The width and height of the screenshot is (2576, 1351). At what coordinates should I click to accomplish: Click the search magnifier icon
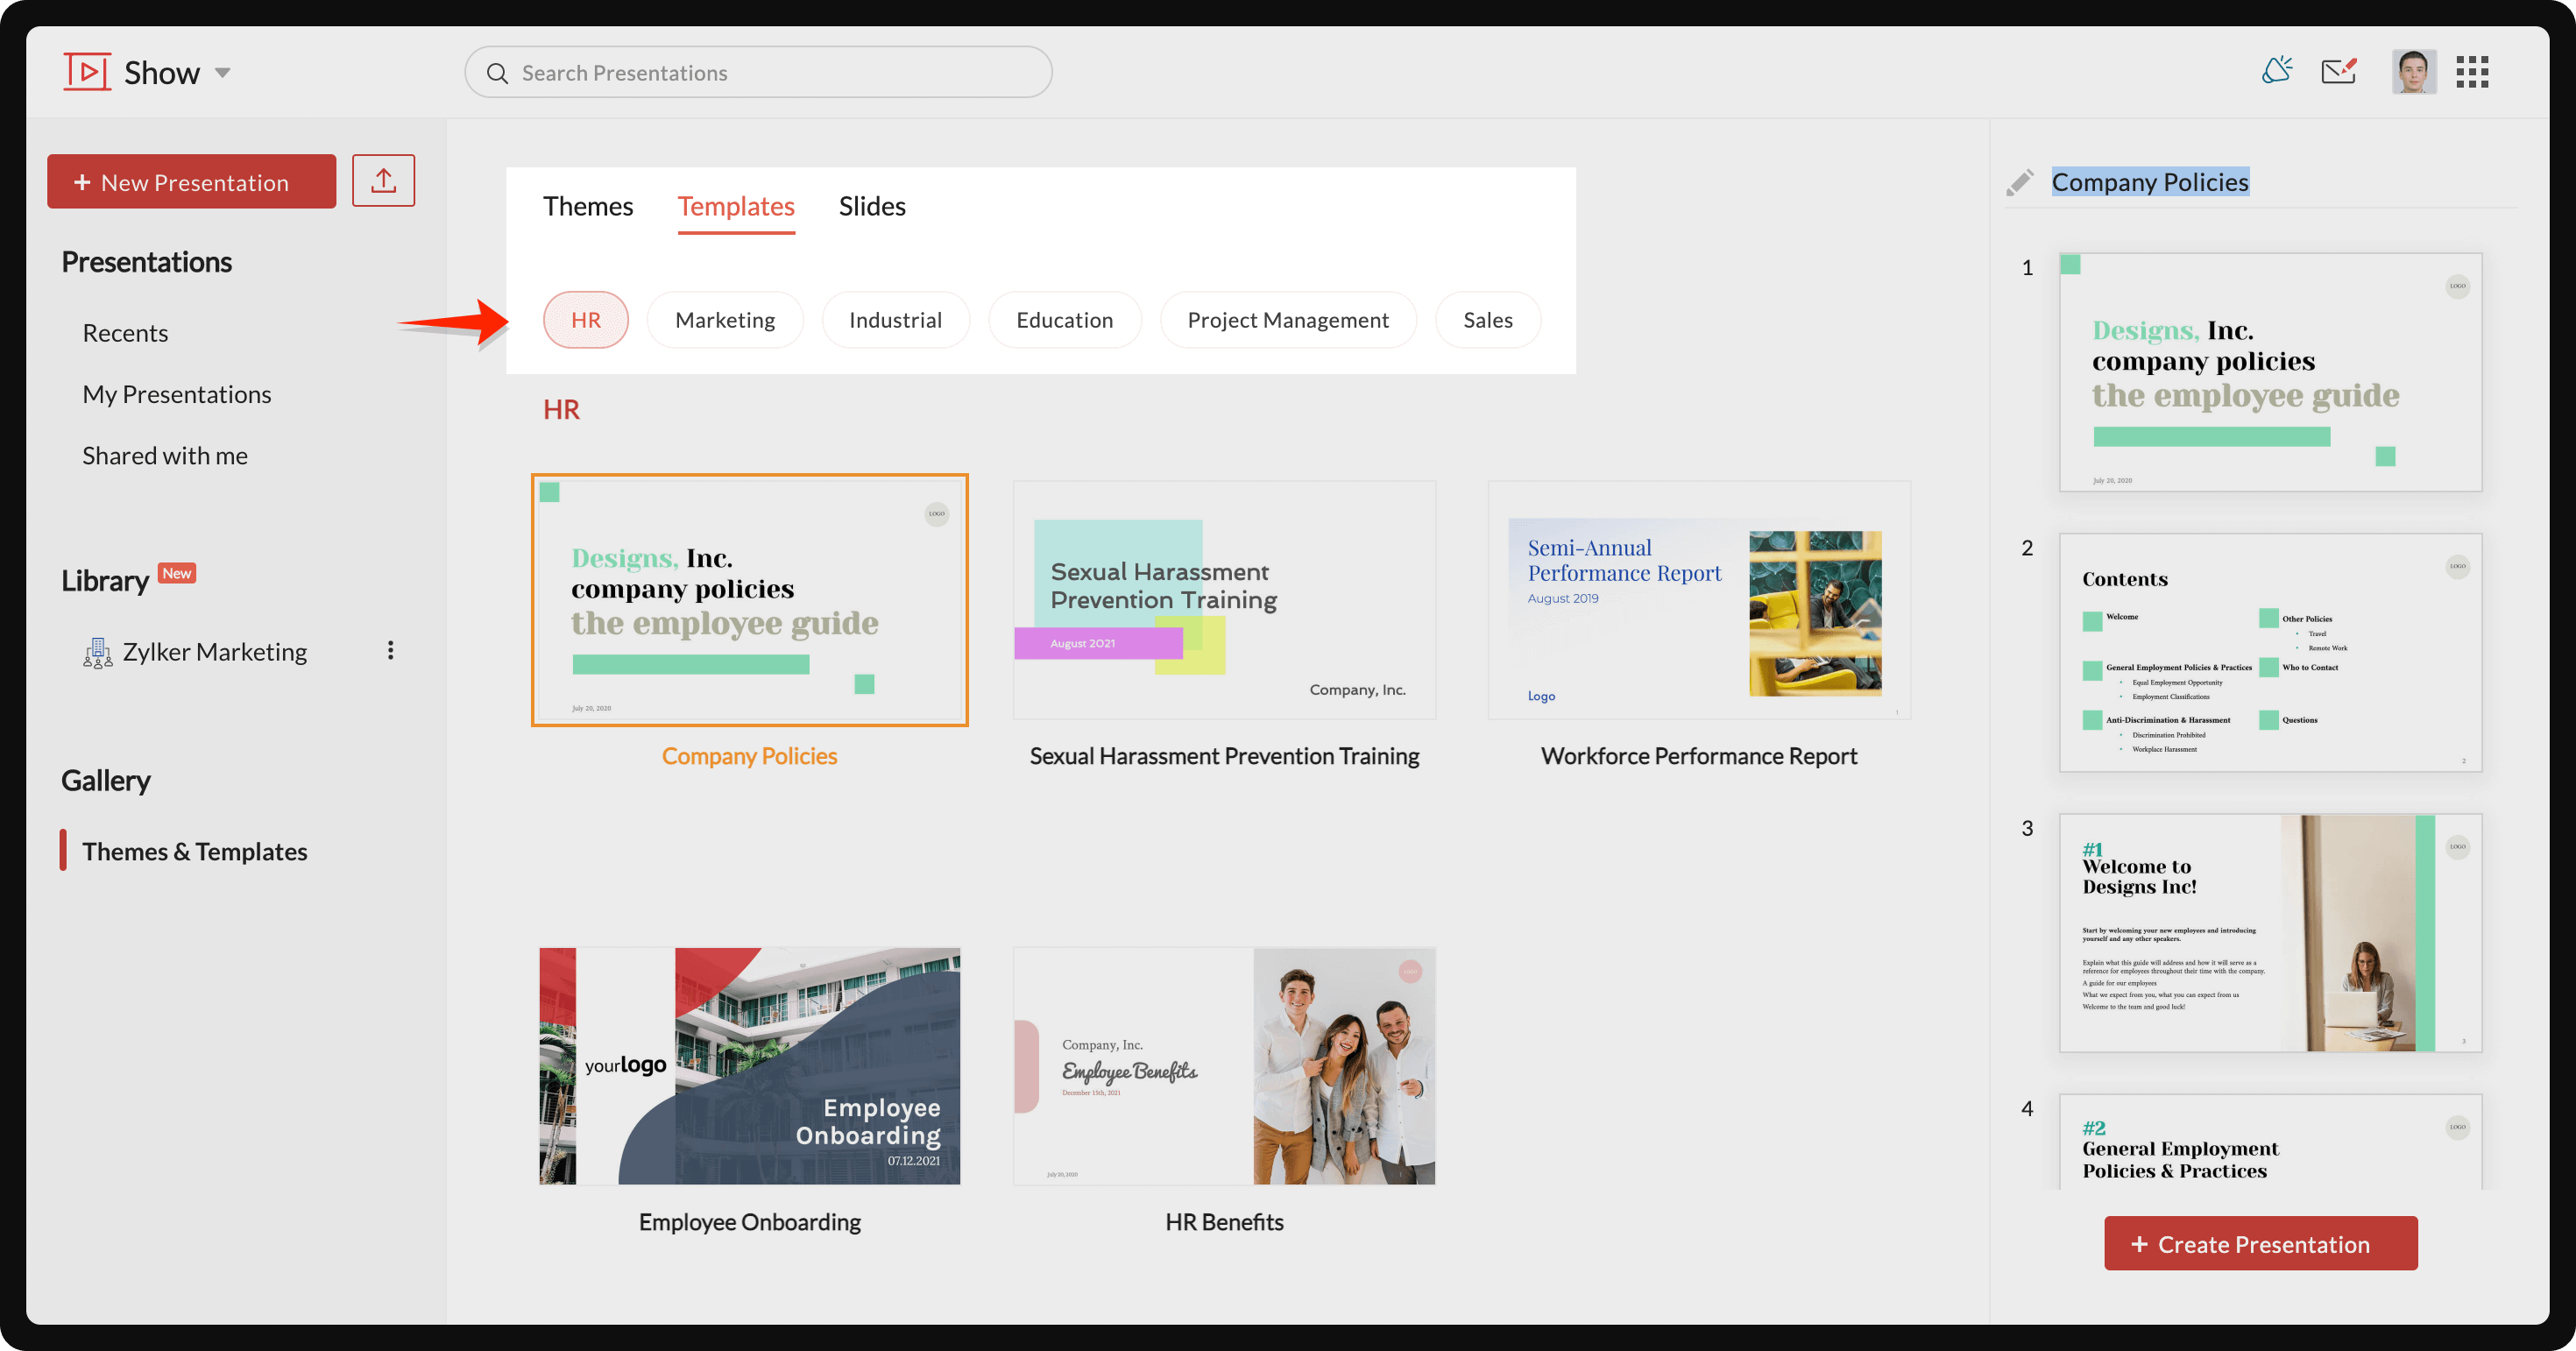tap(498, 72)
